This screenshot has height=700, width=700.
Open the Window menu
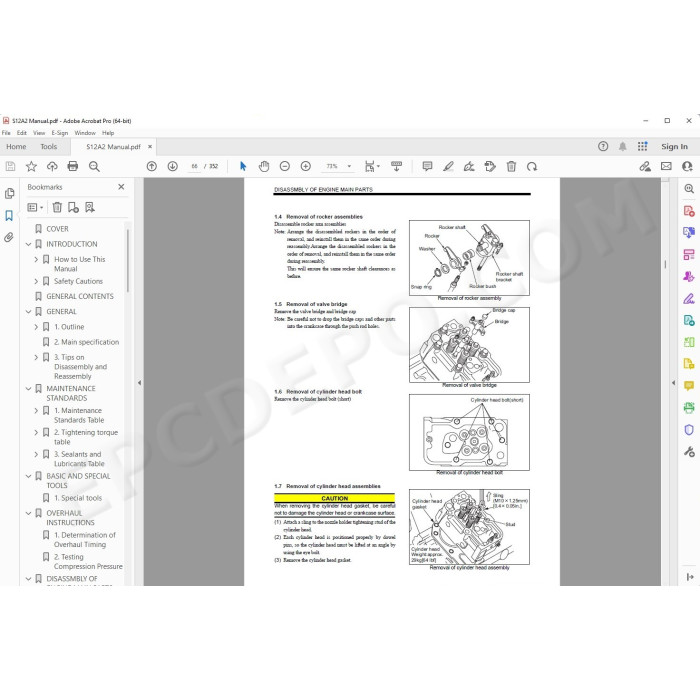[85, 133]
